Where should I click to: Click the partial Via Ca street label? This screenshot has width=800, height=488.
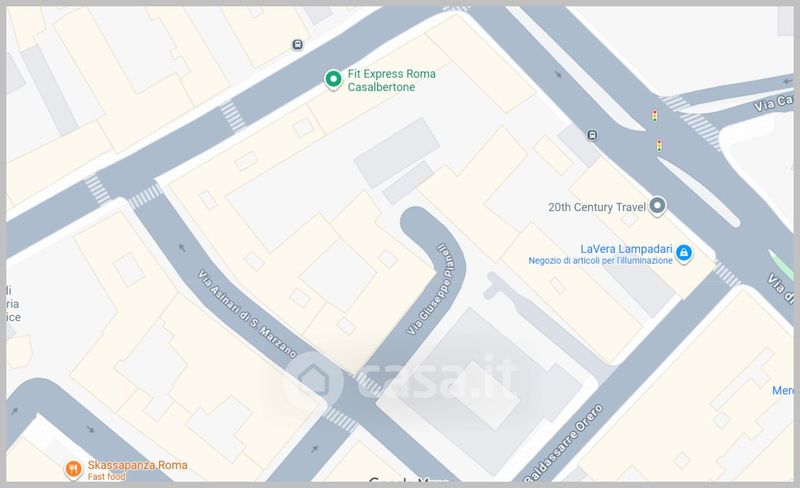(x=773, y=103)
